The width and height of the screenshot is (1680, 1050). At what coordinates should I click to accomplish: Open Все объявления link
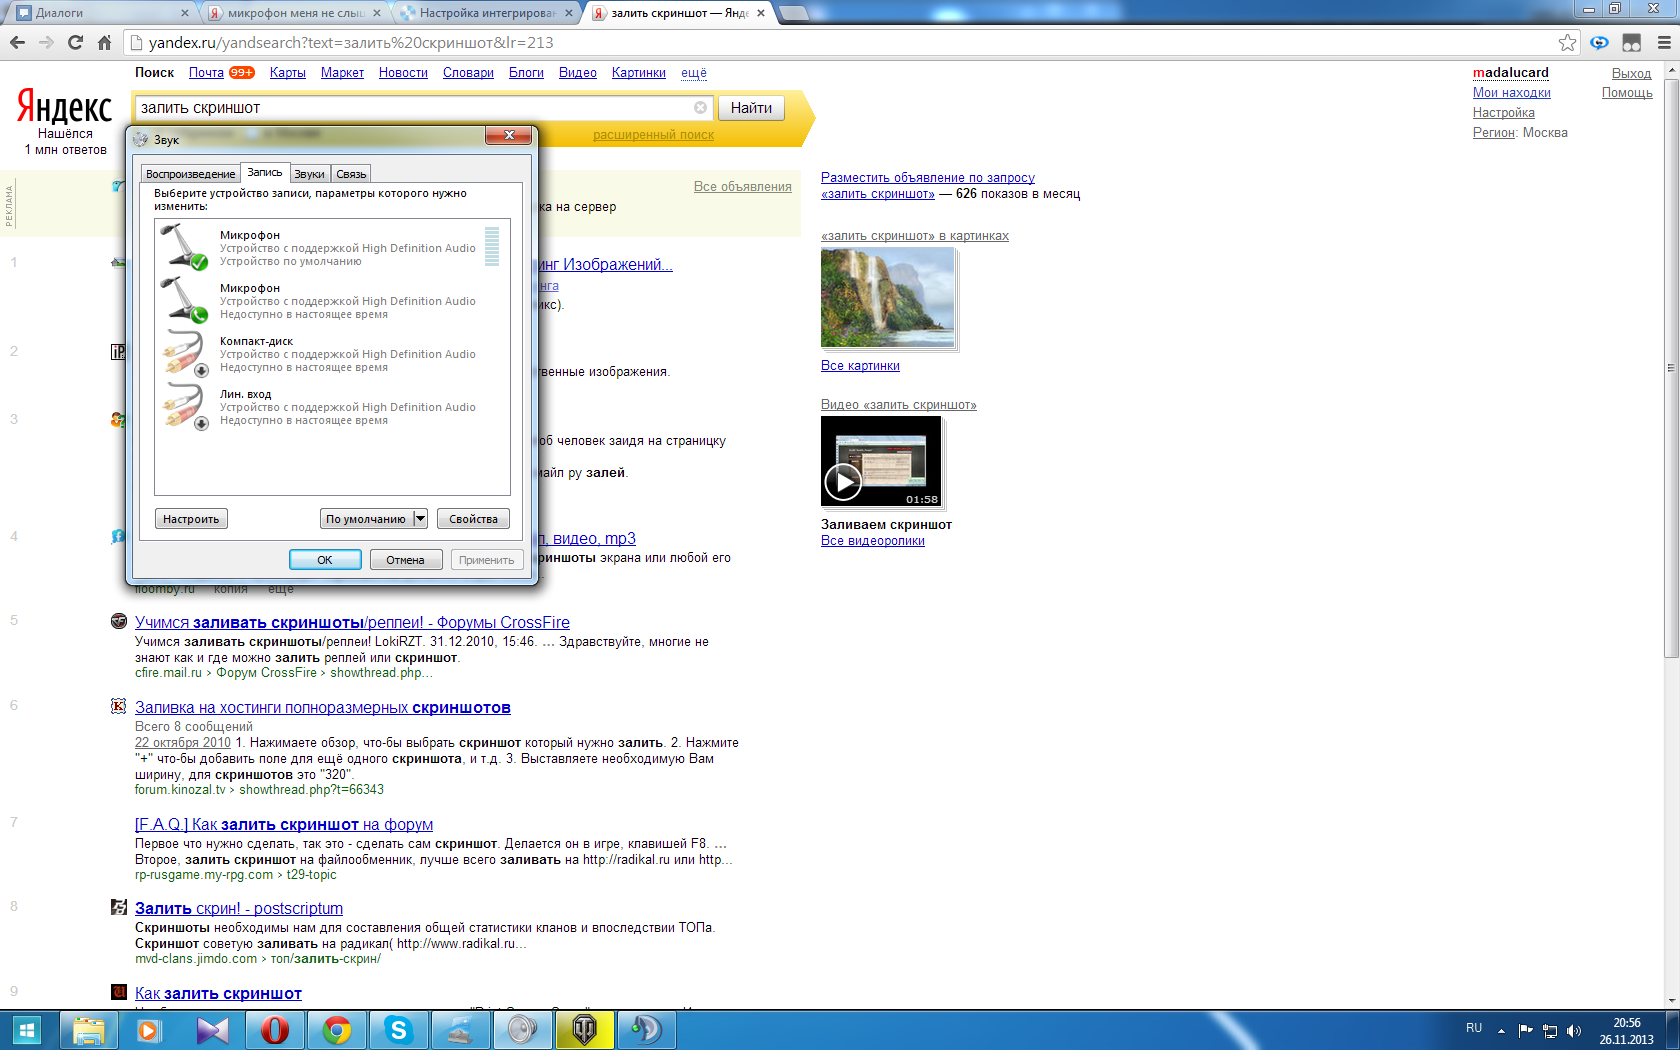click(742, 187)
